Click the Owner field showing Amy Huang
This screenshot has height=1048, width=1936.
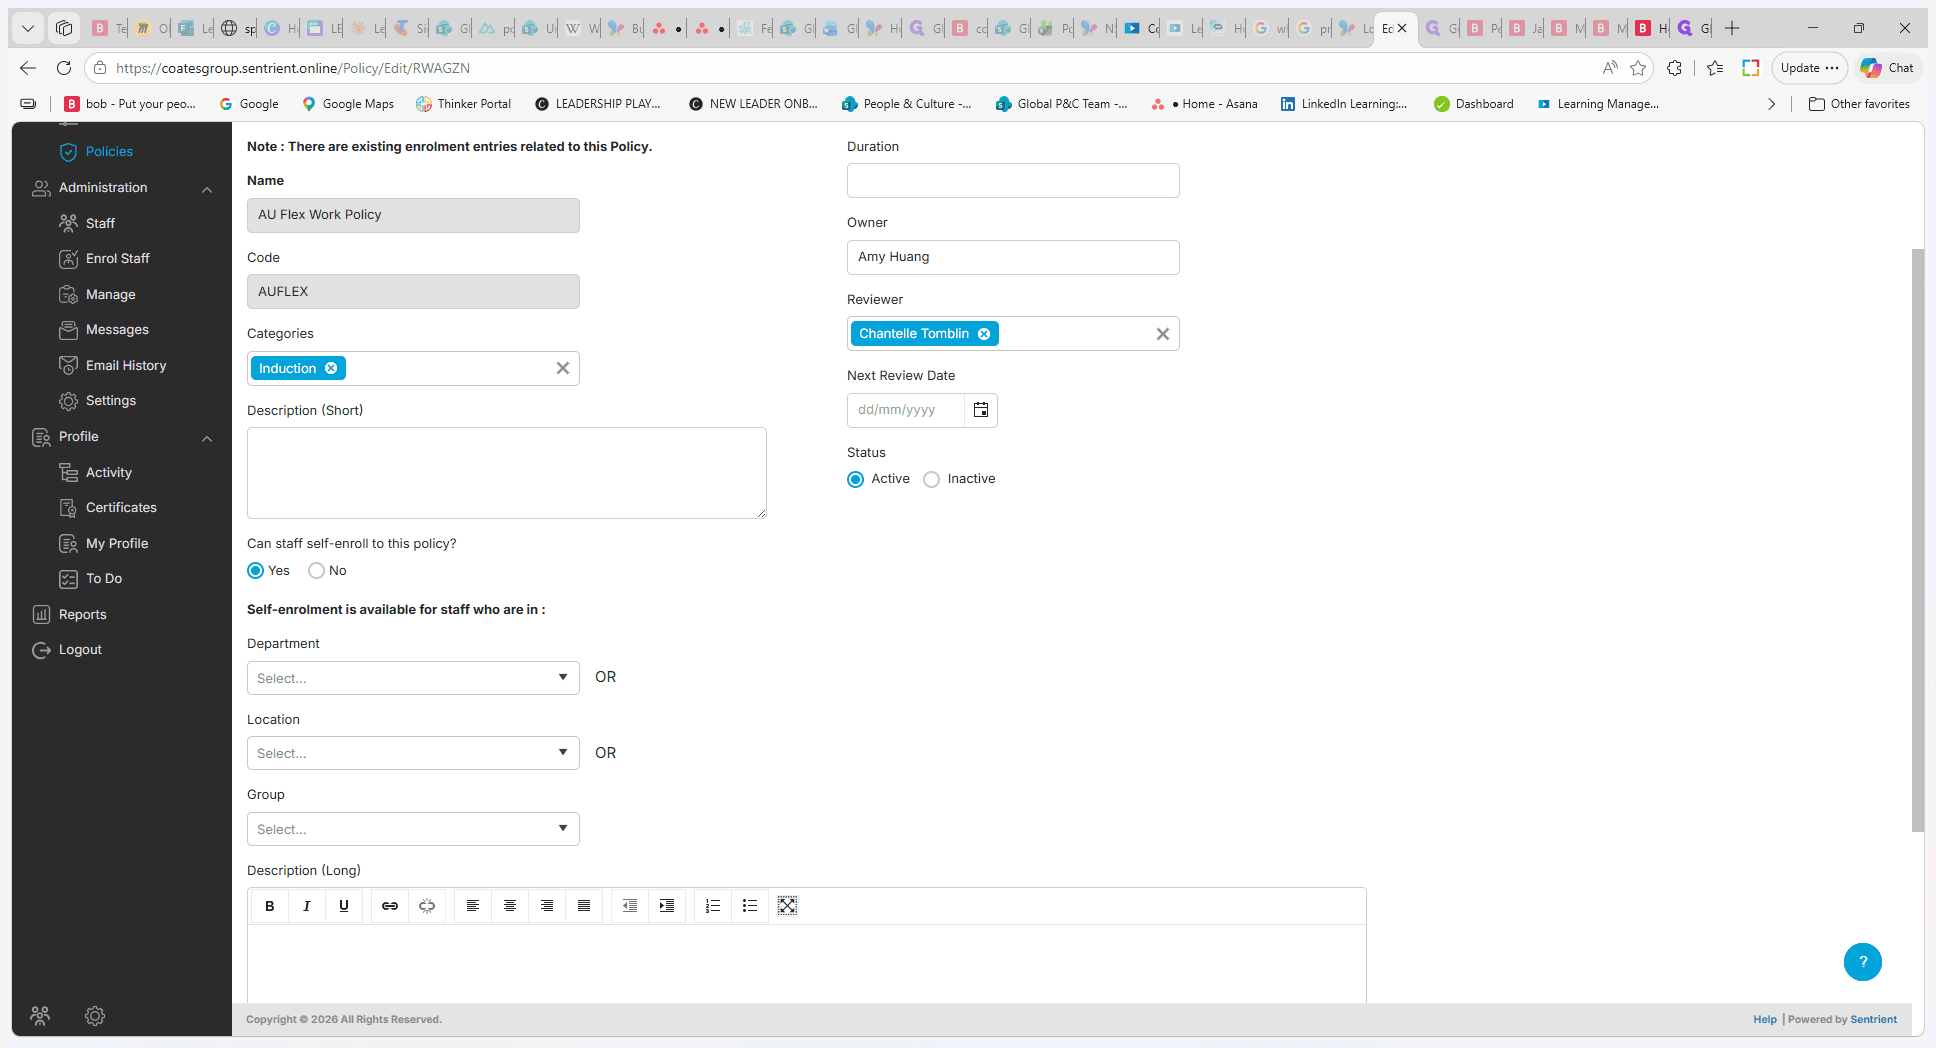pos(1013,257)
